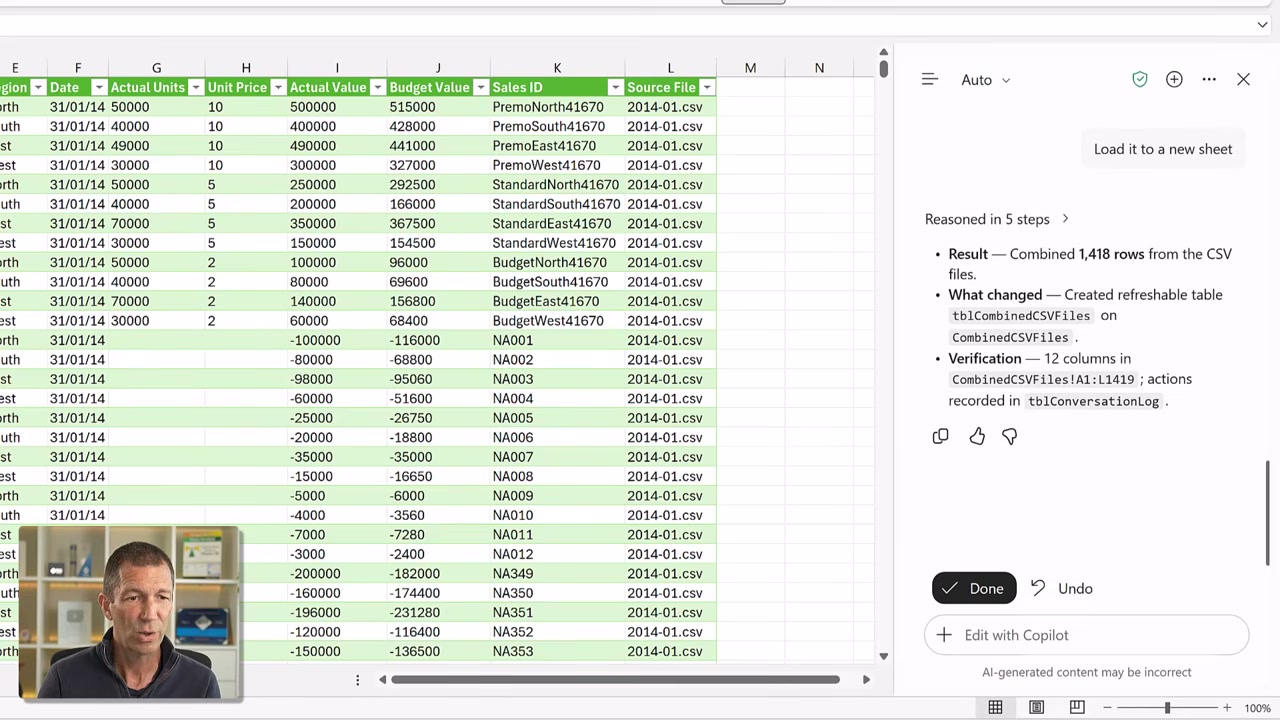This screenshot has width=1280, height=720.
Task: Open the Budget Value filter dropdown
Action: click(481, 88)
